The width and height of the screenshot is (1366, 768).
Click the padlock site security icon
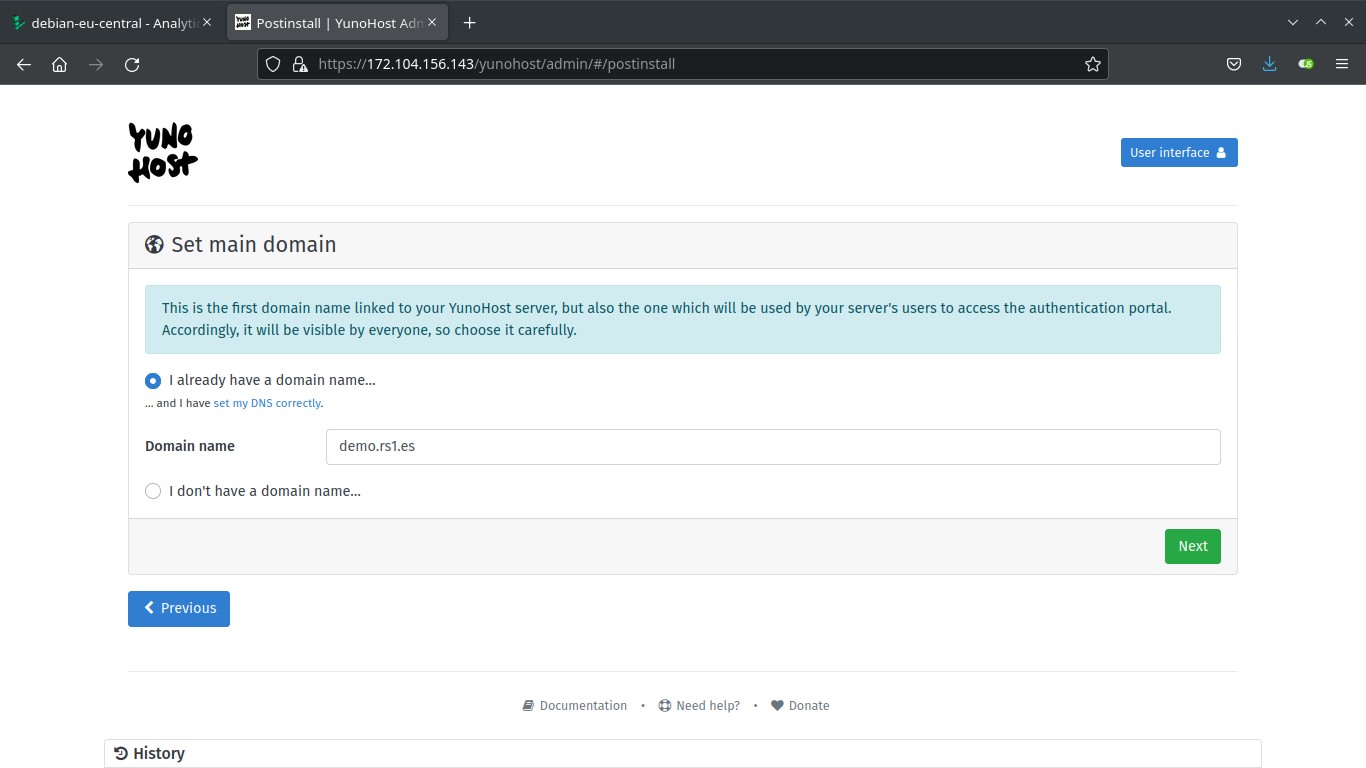298,64
